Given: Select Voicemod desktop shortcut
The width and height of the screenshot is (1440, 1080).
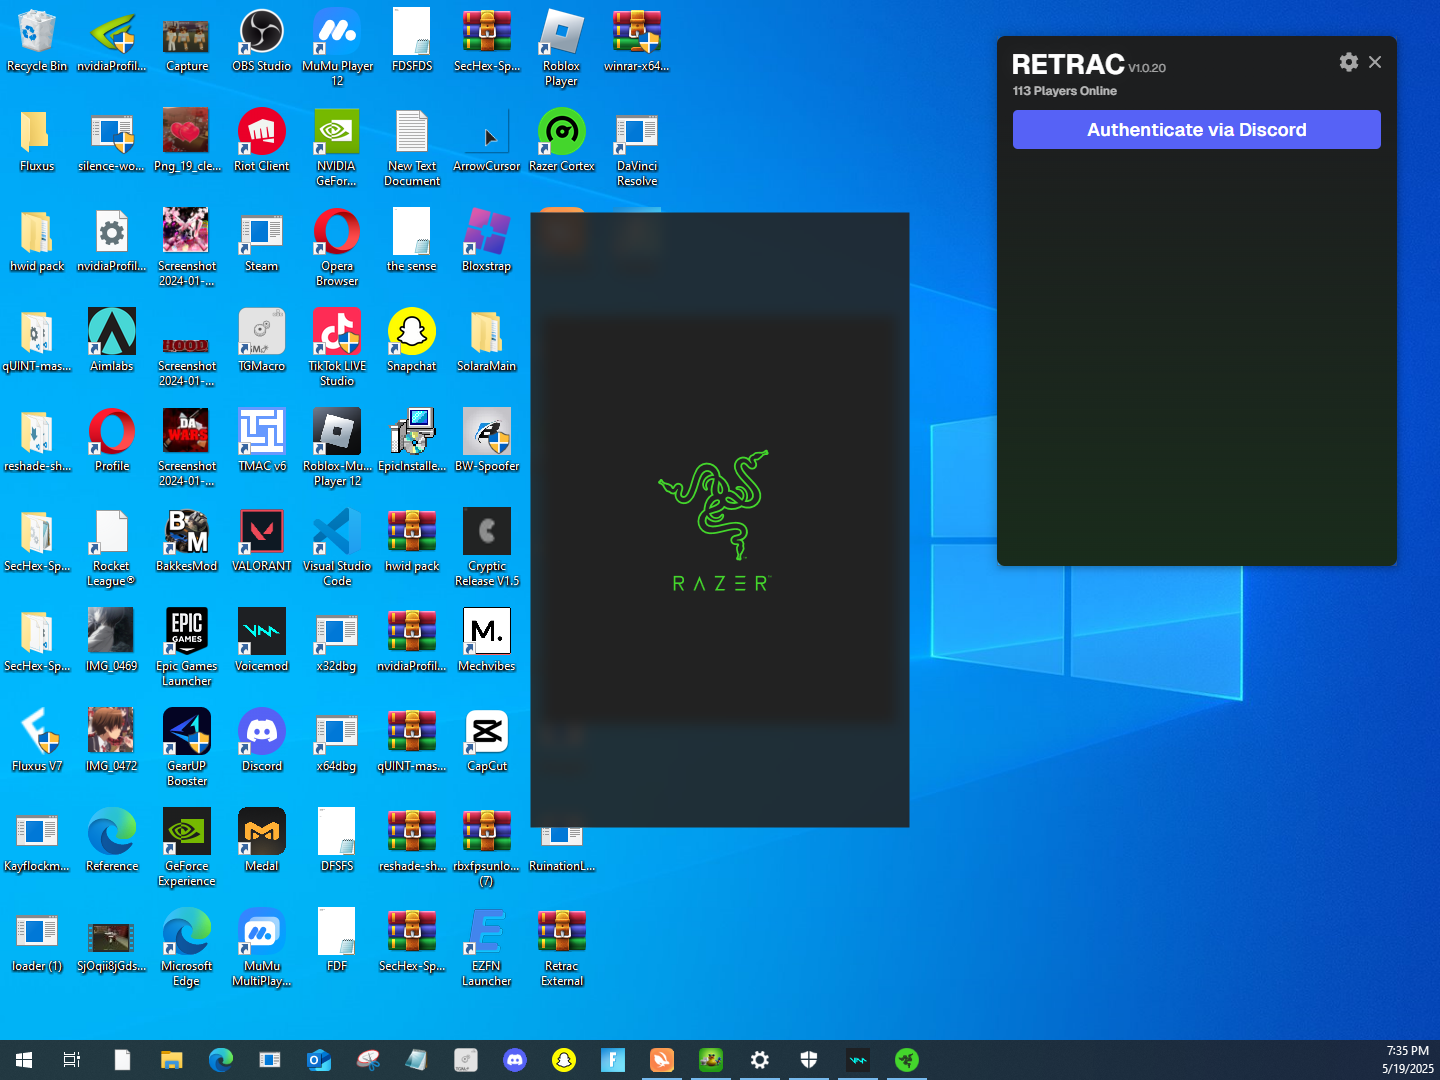Looking at the screenshot, I should coord(262,641).
